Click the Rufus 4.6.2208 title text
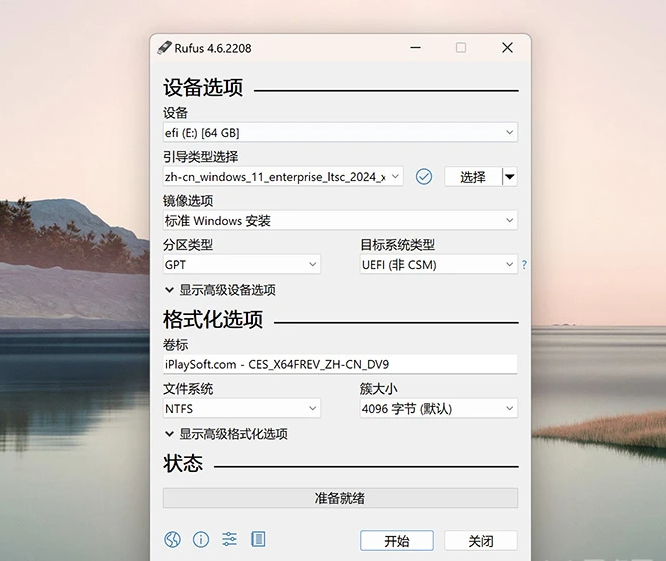666x561 pixels. coord(213,48)
